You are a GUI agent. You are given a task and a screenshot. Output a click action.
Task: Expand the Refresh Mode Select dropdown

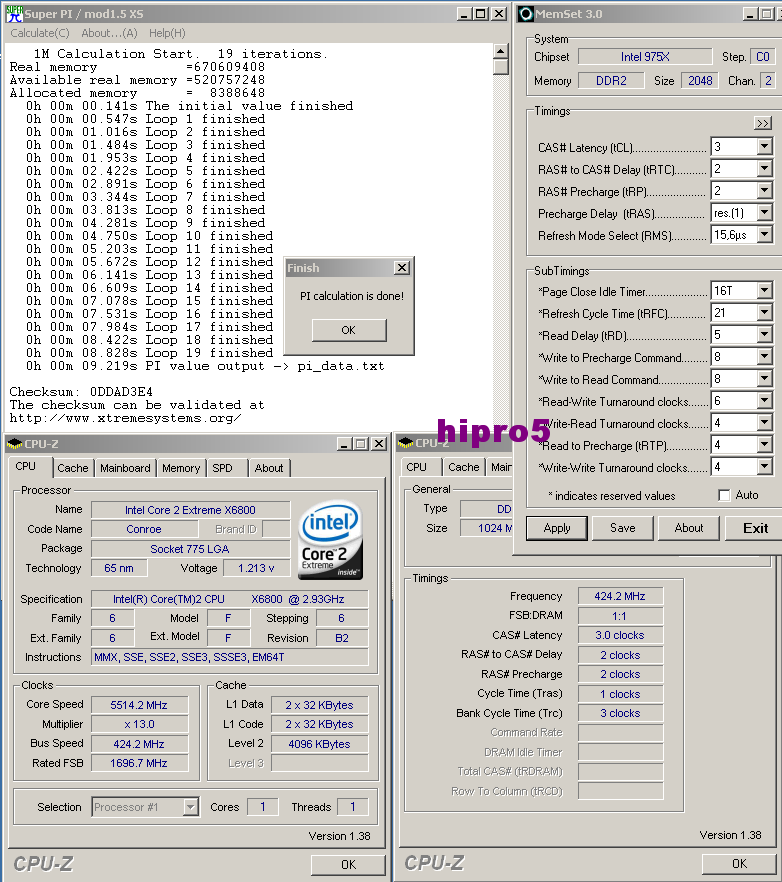coord(764,235)
